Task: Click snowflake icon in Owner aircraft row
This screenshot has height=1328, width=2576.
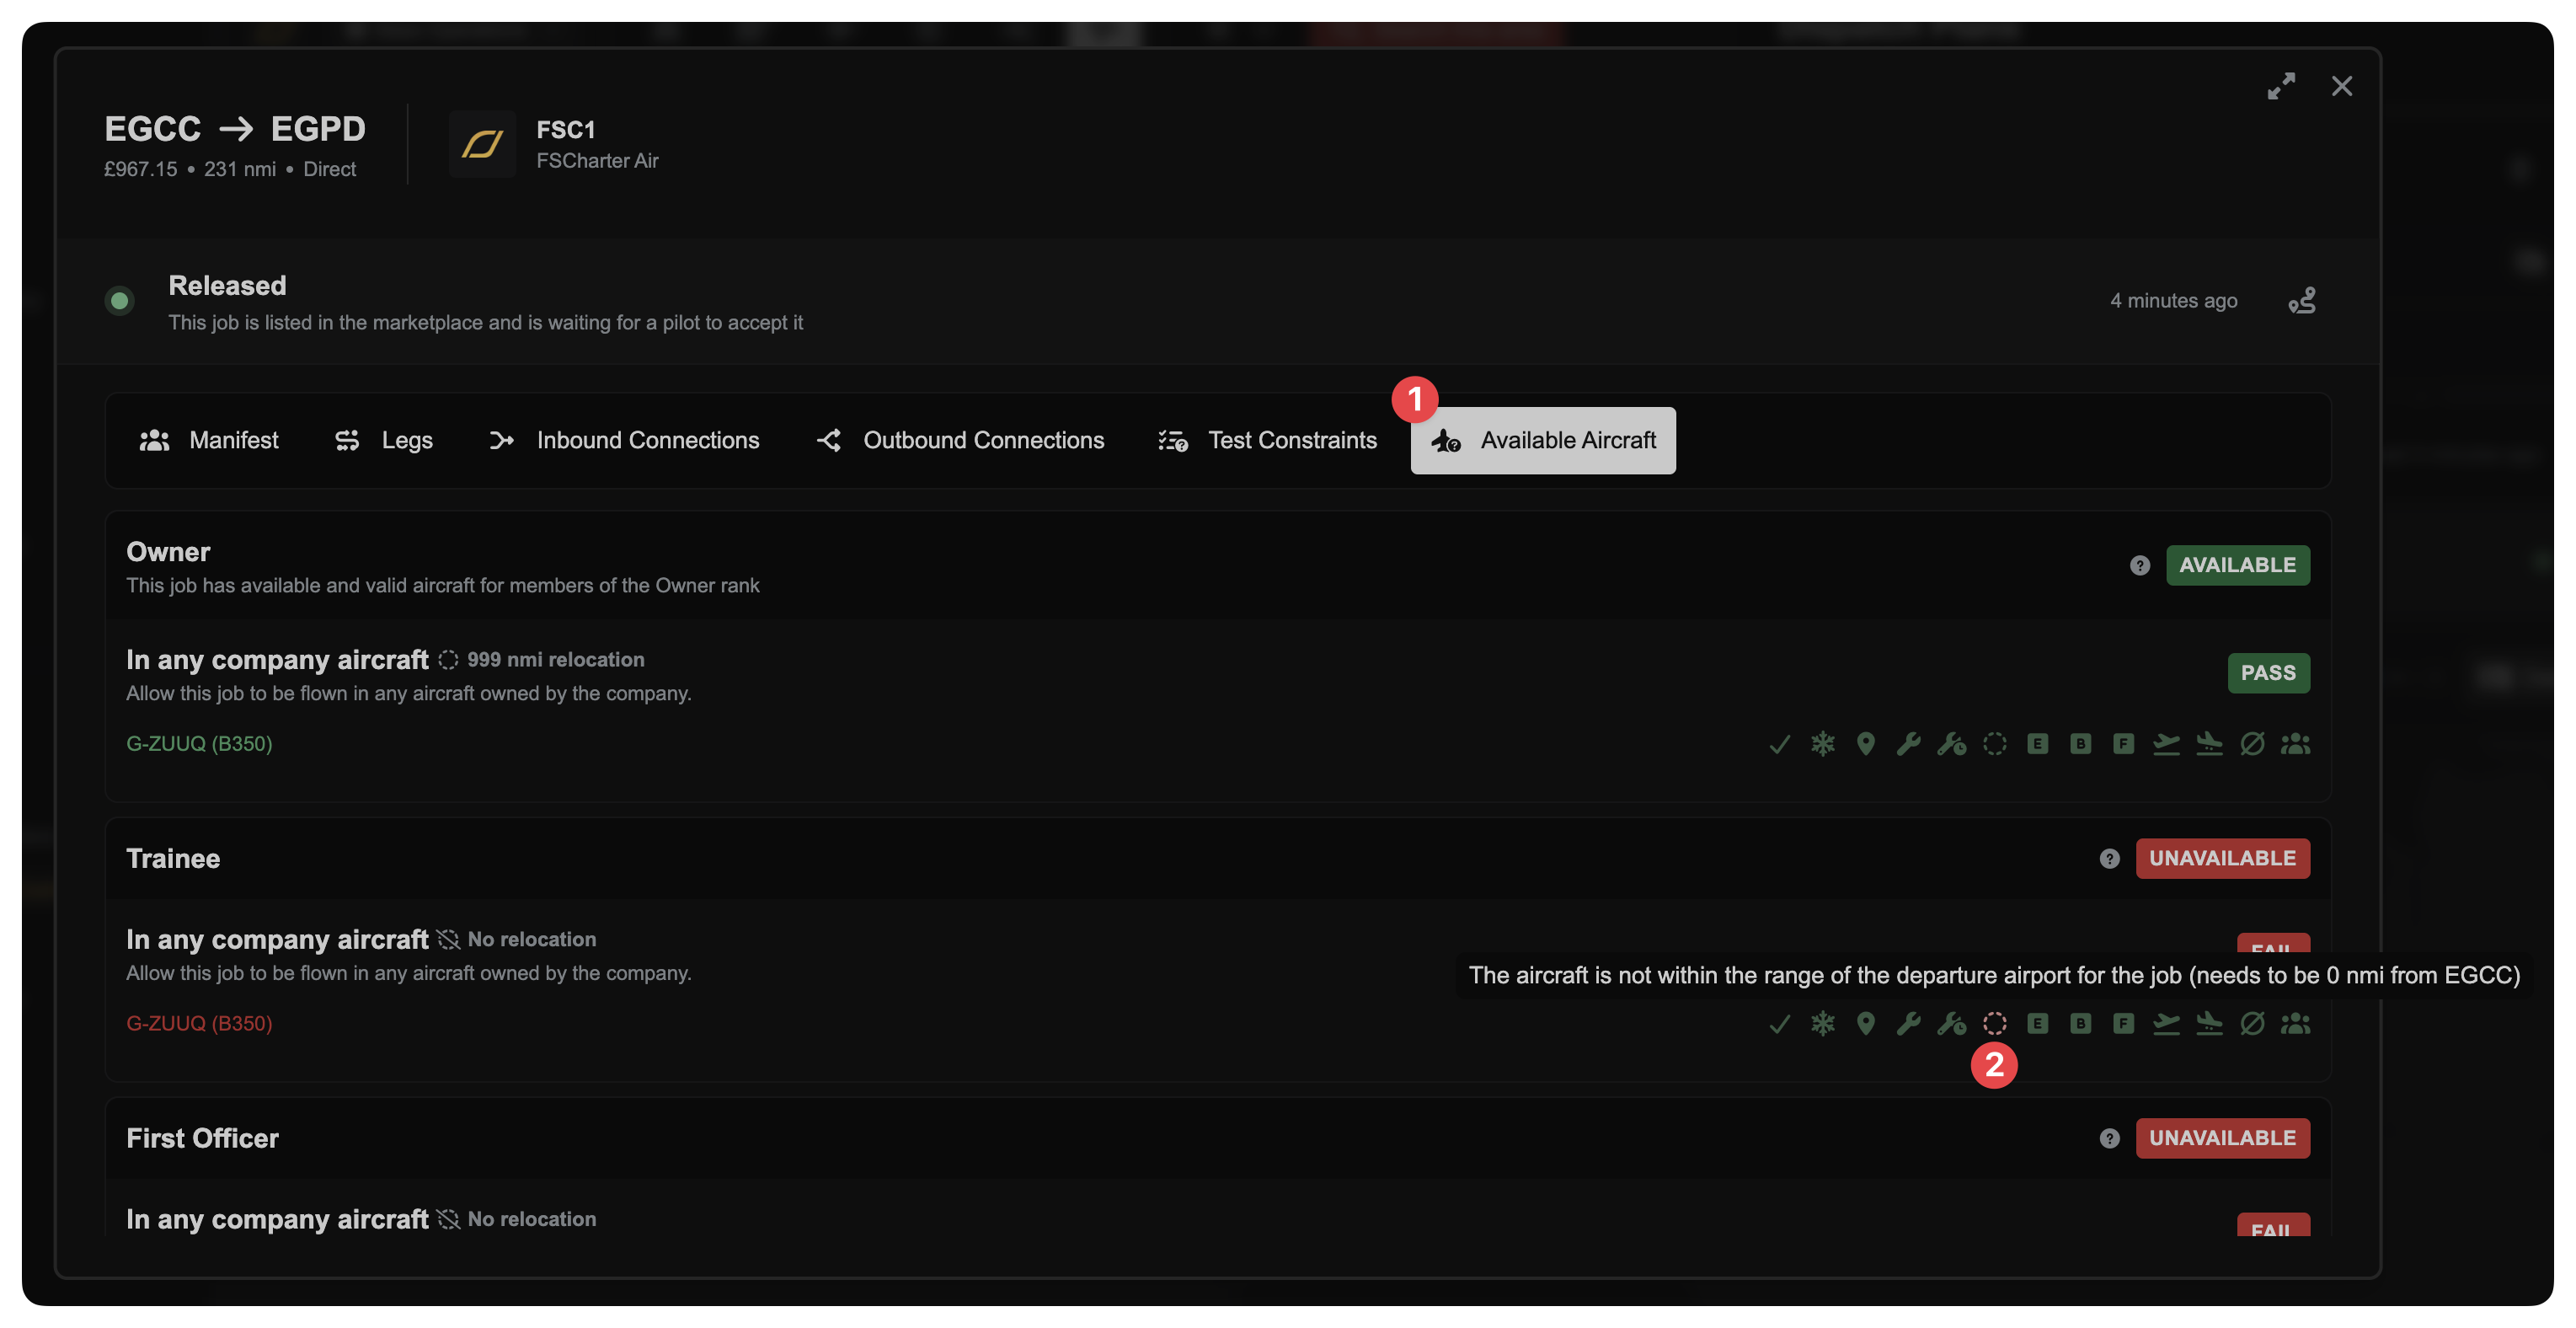Action: click(x=1822, y=744)
